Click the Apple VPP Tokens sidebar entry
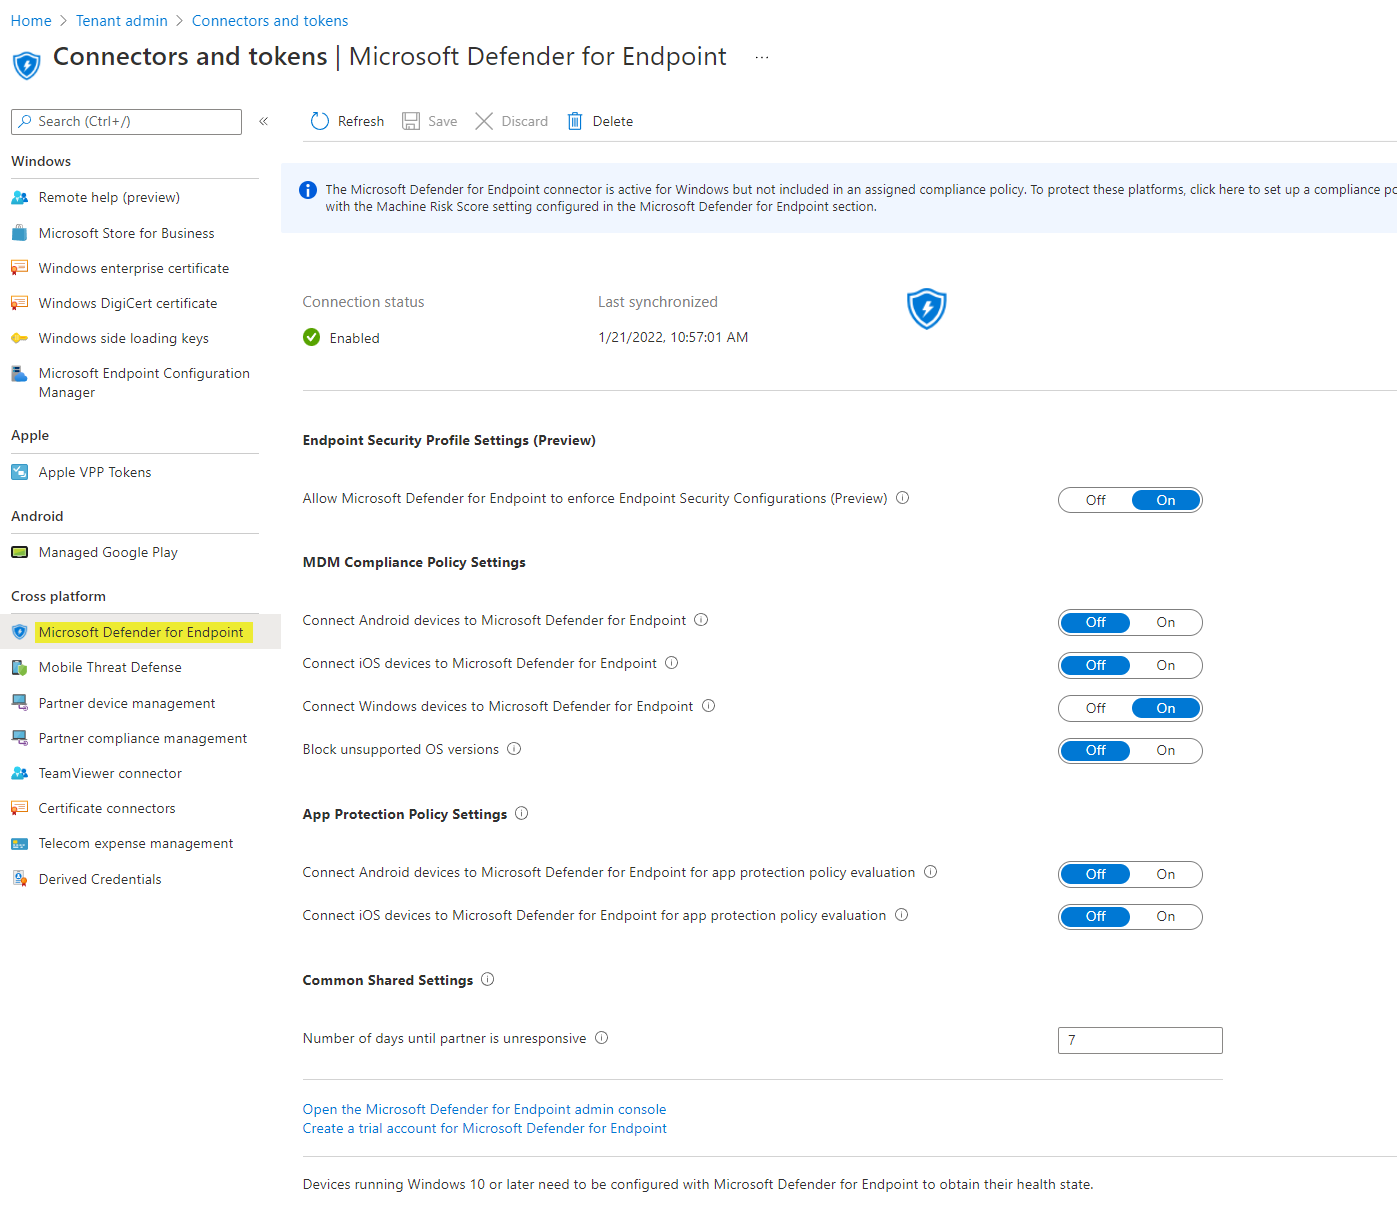Viewport: 1397px width, 1206px height. (95, 472)
